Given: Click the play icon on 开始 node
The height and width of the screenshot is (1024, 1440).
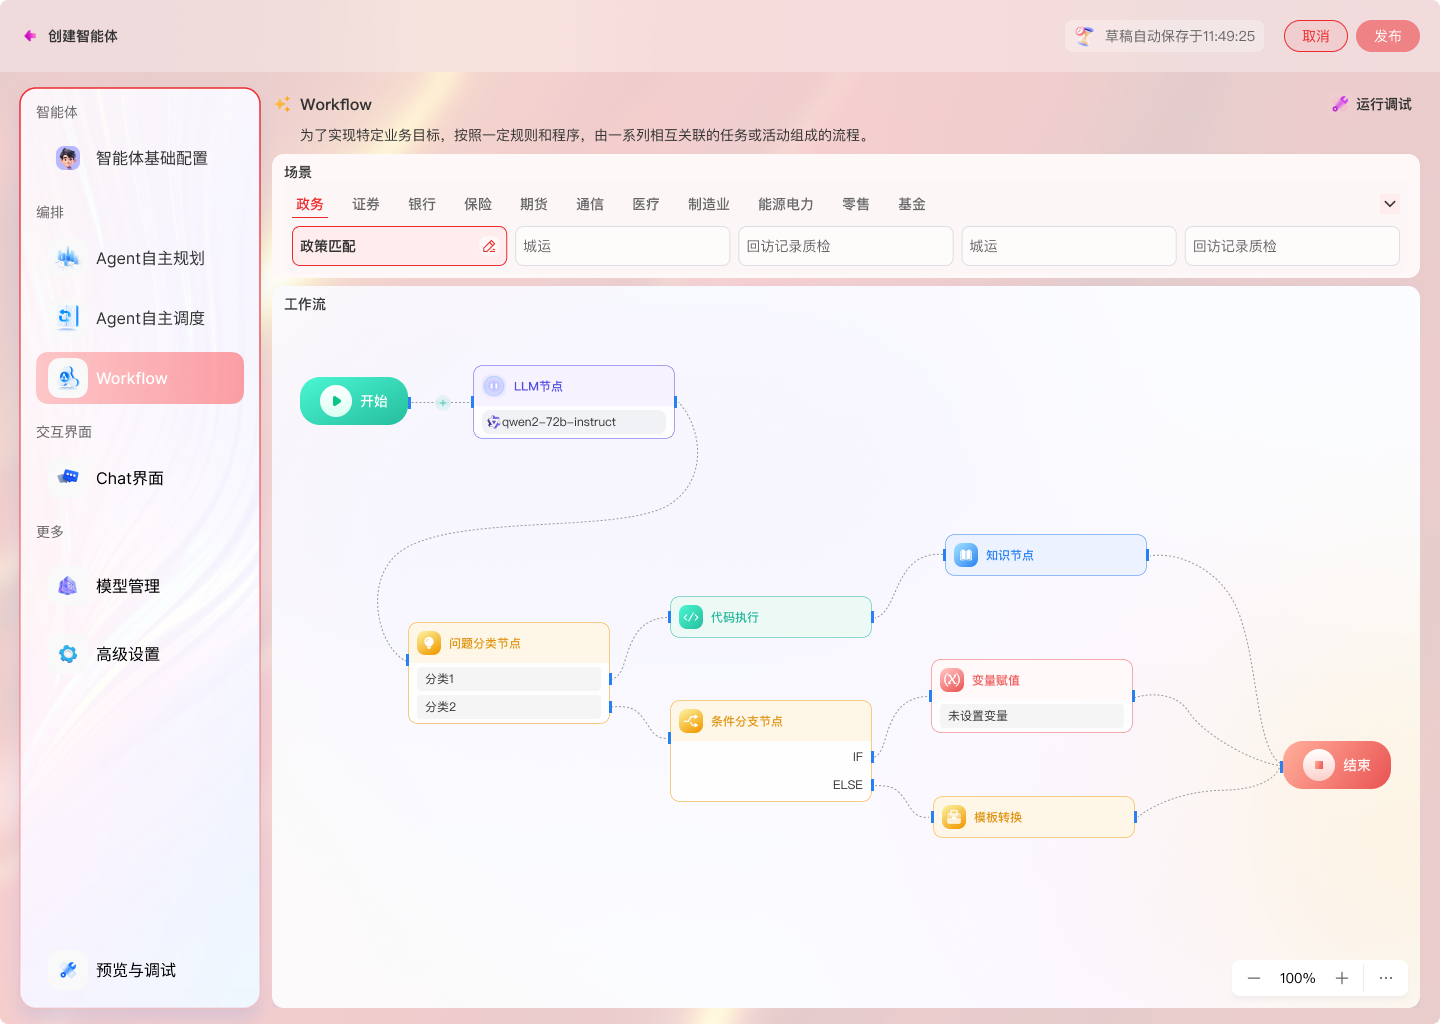Looking at the screenshot, I should coord(336,401).
